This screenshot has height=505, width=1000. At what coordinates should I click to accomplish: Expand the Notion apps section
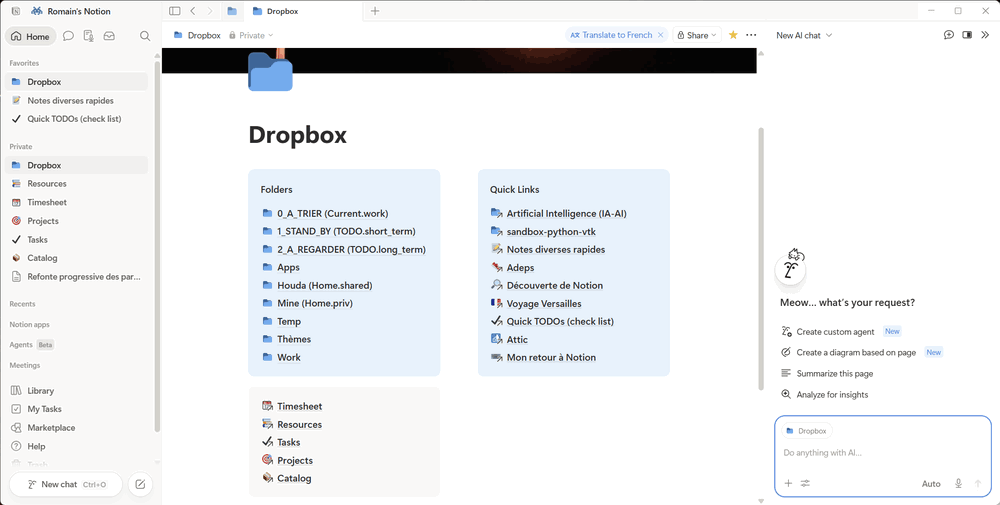point(29,325)
